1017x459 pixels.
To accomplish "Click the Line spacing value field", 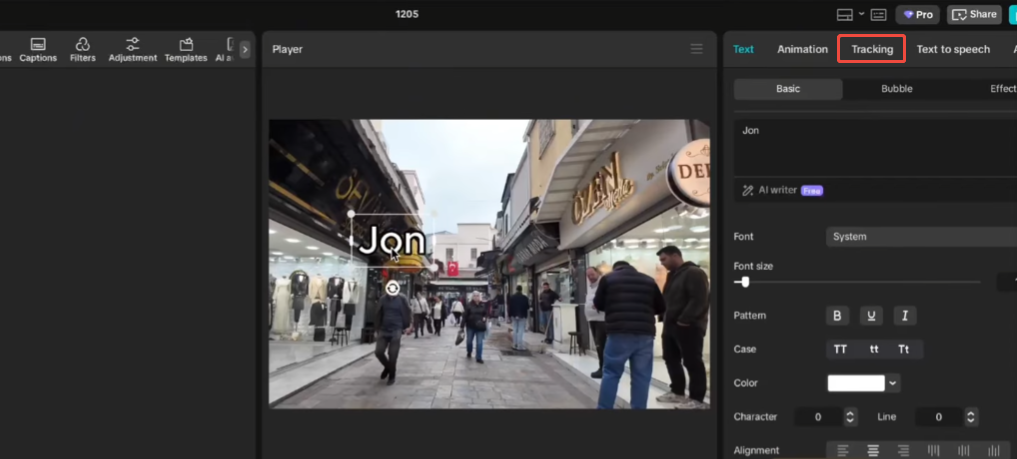I will [939, 417].
